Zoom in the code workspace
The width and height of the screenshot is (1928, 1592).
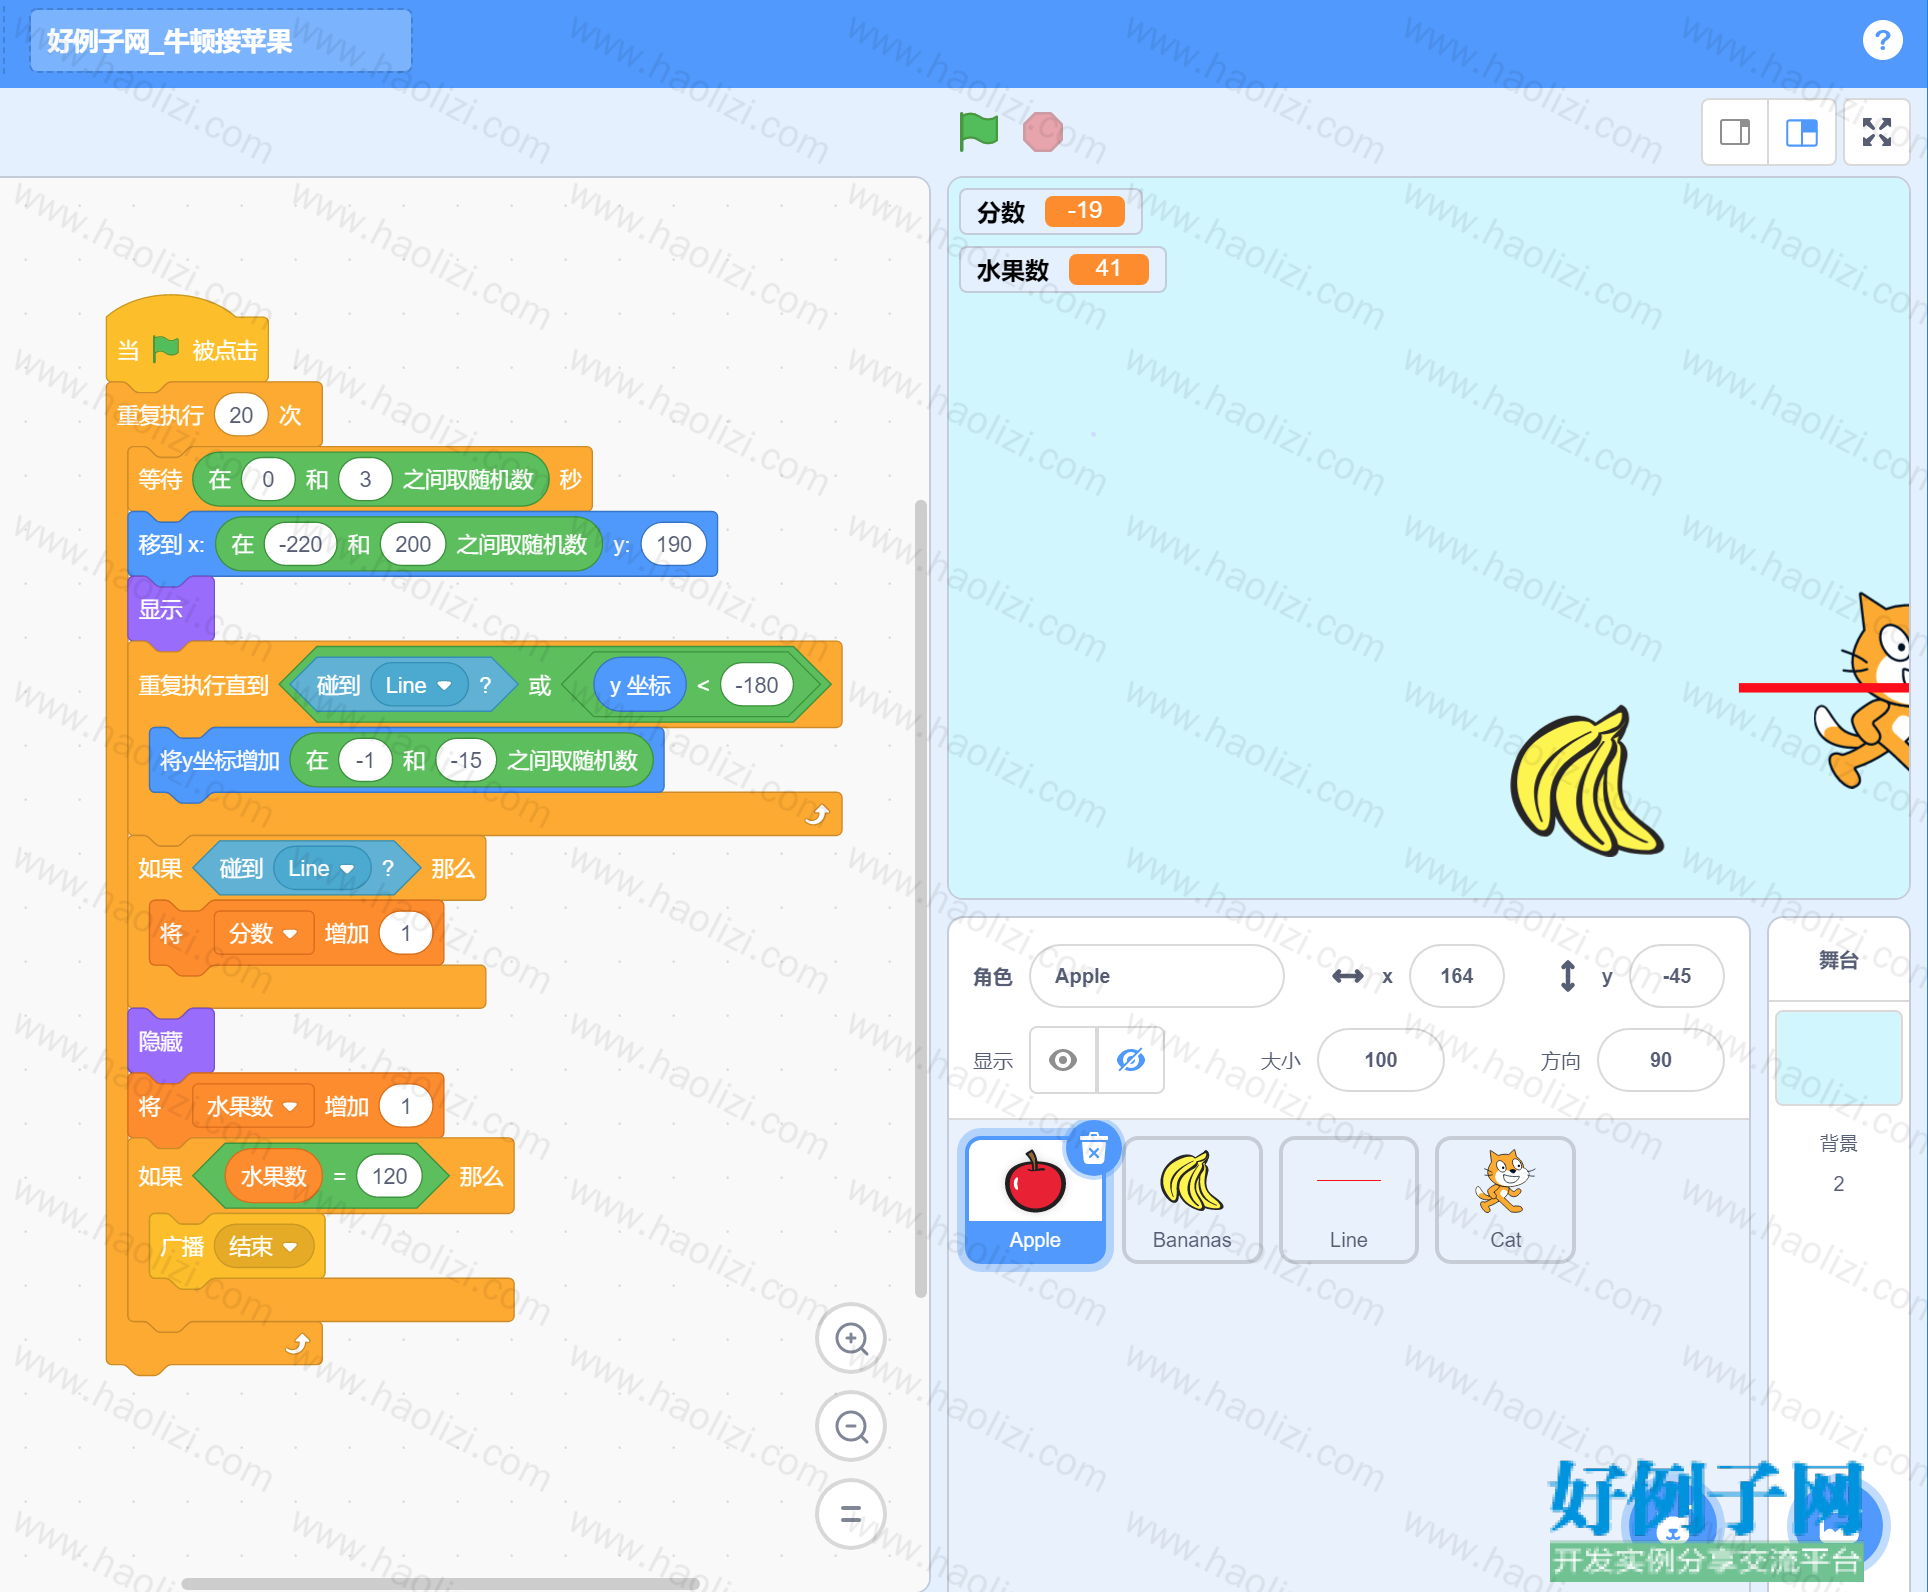pos(851,1338)
